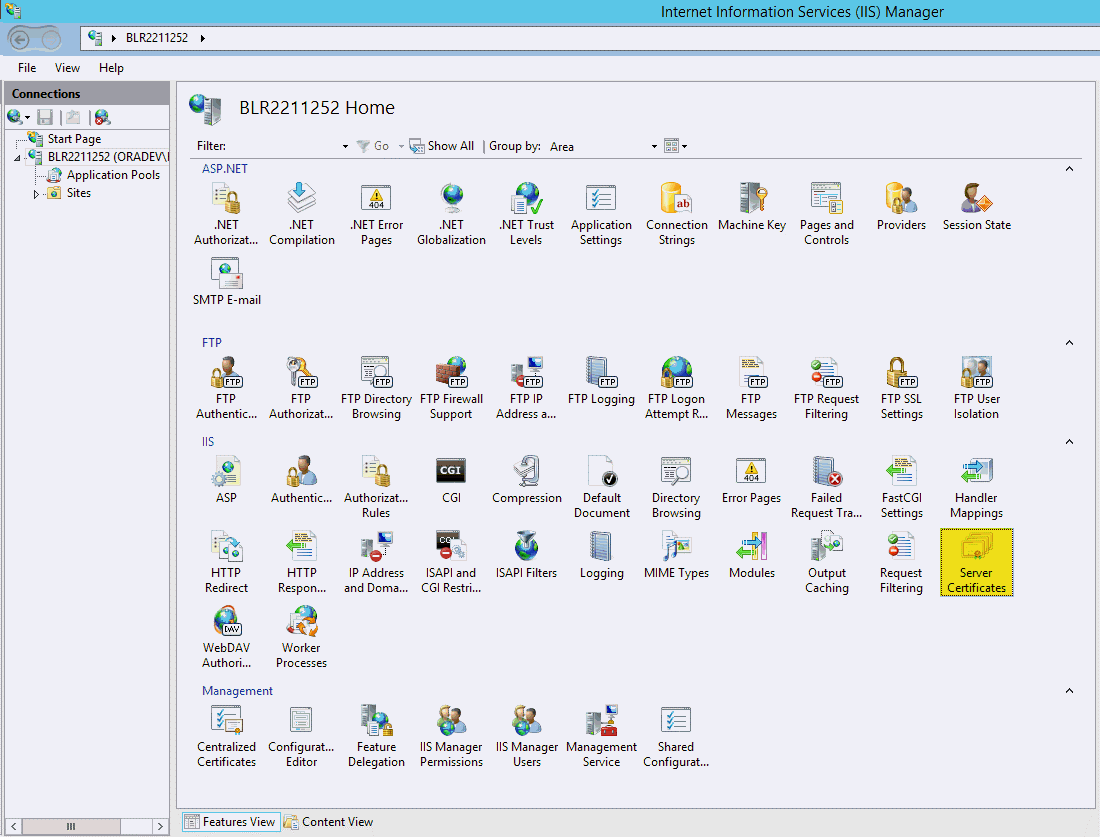Open Feature Delegation feature
1100x837 pixels.
coord(377,736)
